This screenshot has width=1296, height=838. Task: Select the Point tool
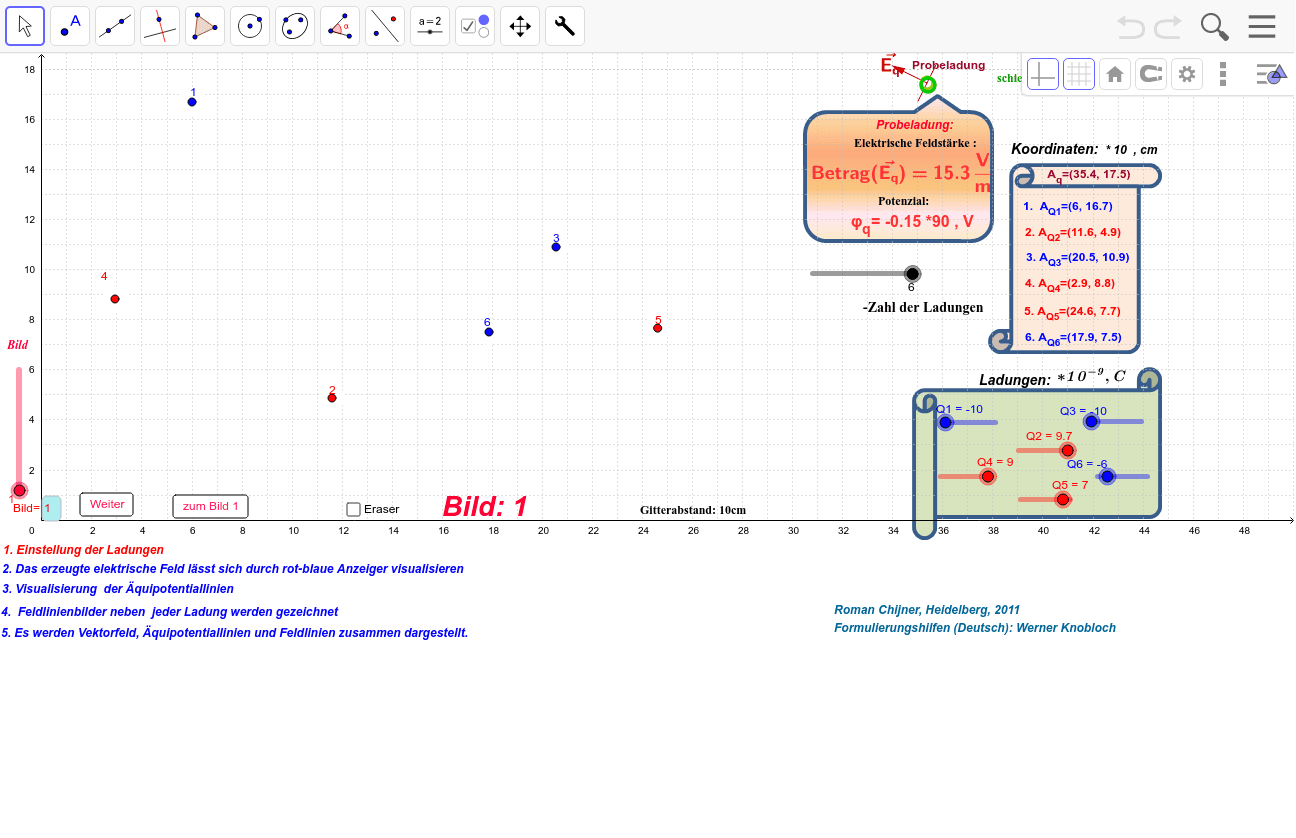click(x=70, y=26)
